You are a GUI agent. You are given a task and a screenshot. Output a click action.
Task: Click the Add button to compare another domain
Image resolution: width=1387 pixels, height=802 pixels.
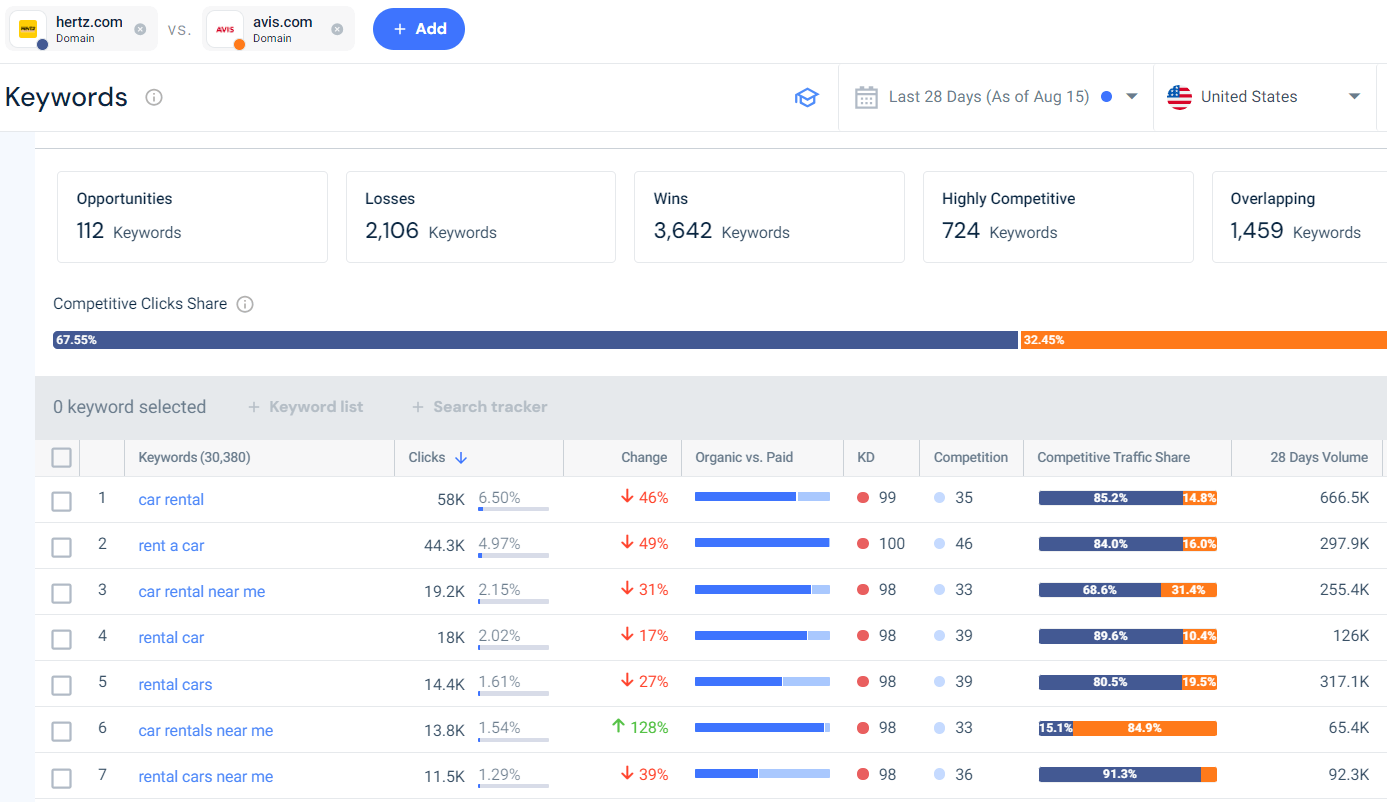[418, 29]
